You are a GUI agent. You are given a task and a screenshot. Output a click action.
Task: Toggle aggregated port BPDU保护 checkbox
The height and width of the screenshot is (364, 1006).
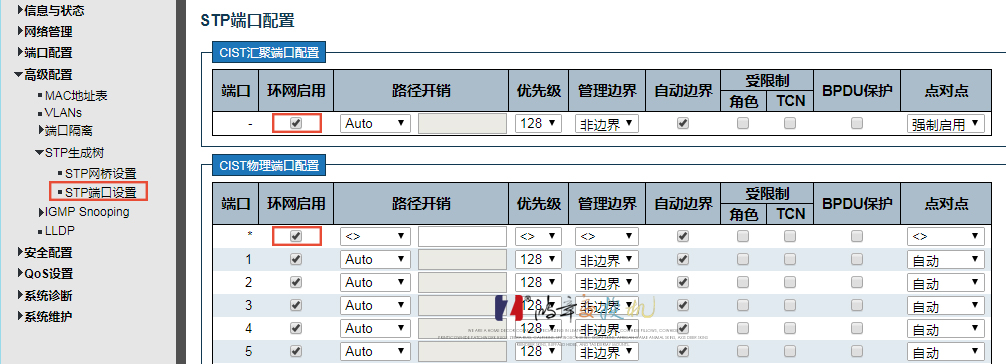click(857, 123)
